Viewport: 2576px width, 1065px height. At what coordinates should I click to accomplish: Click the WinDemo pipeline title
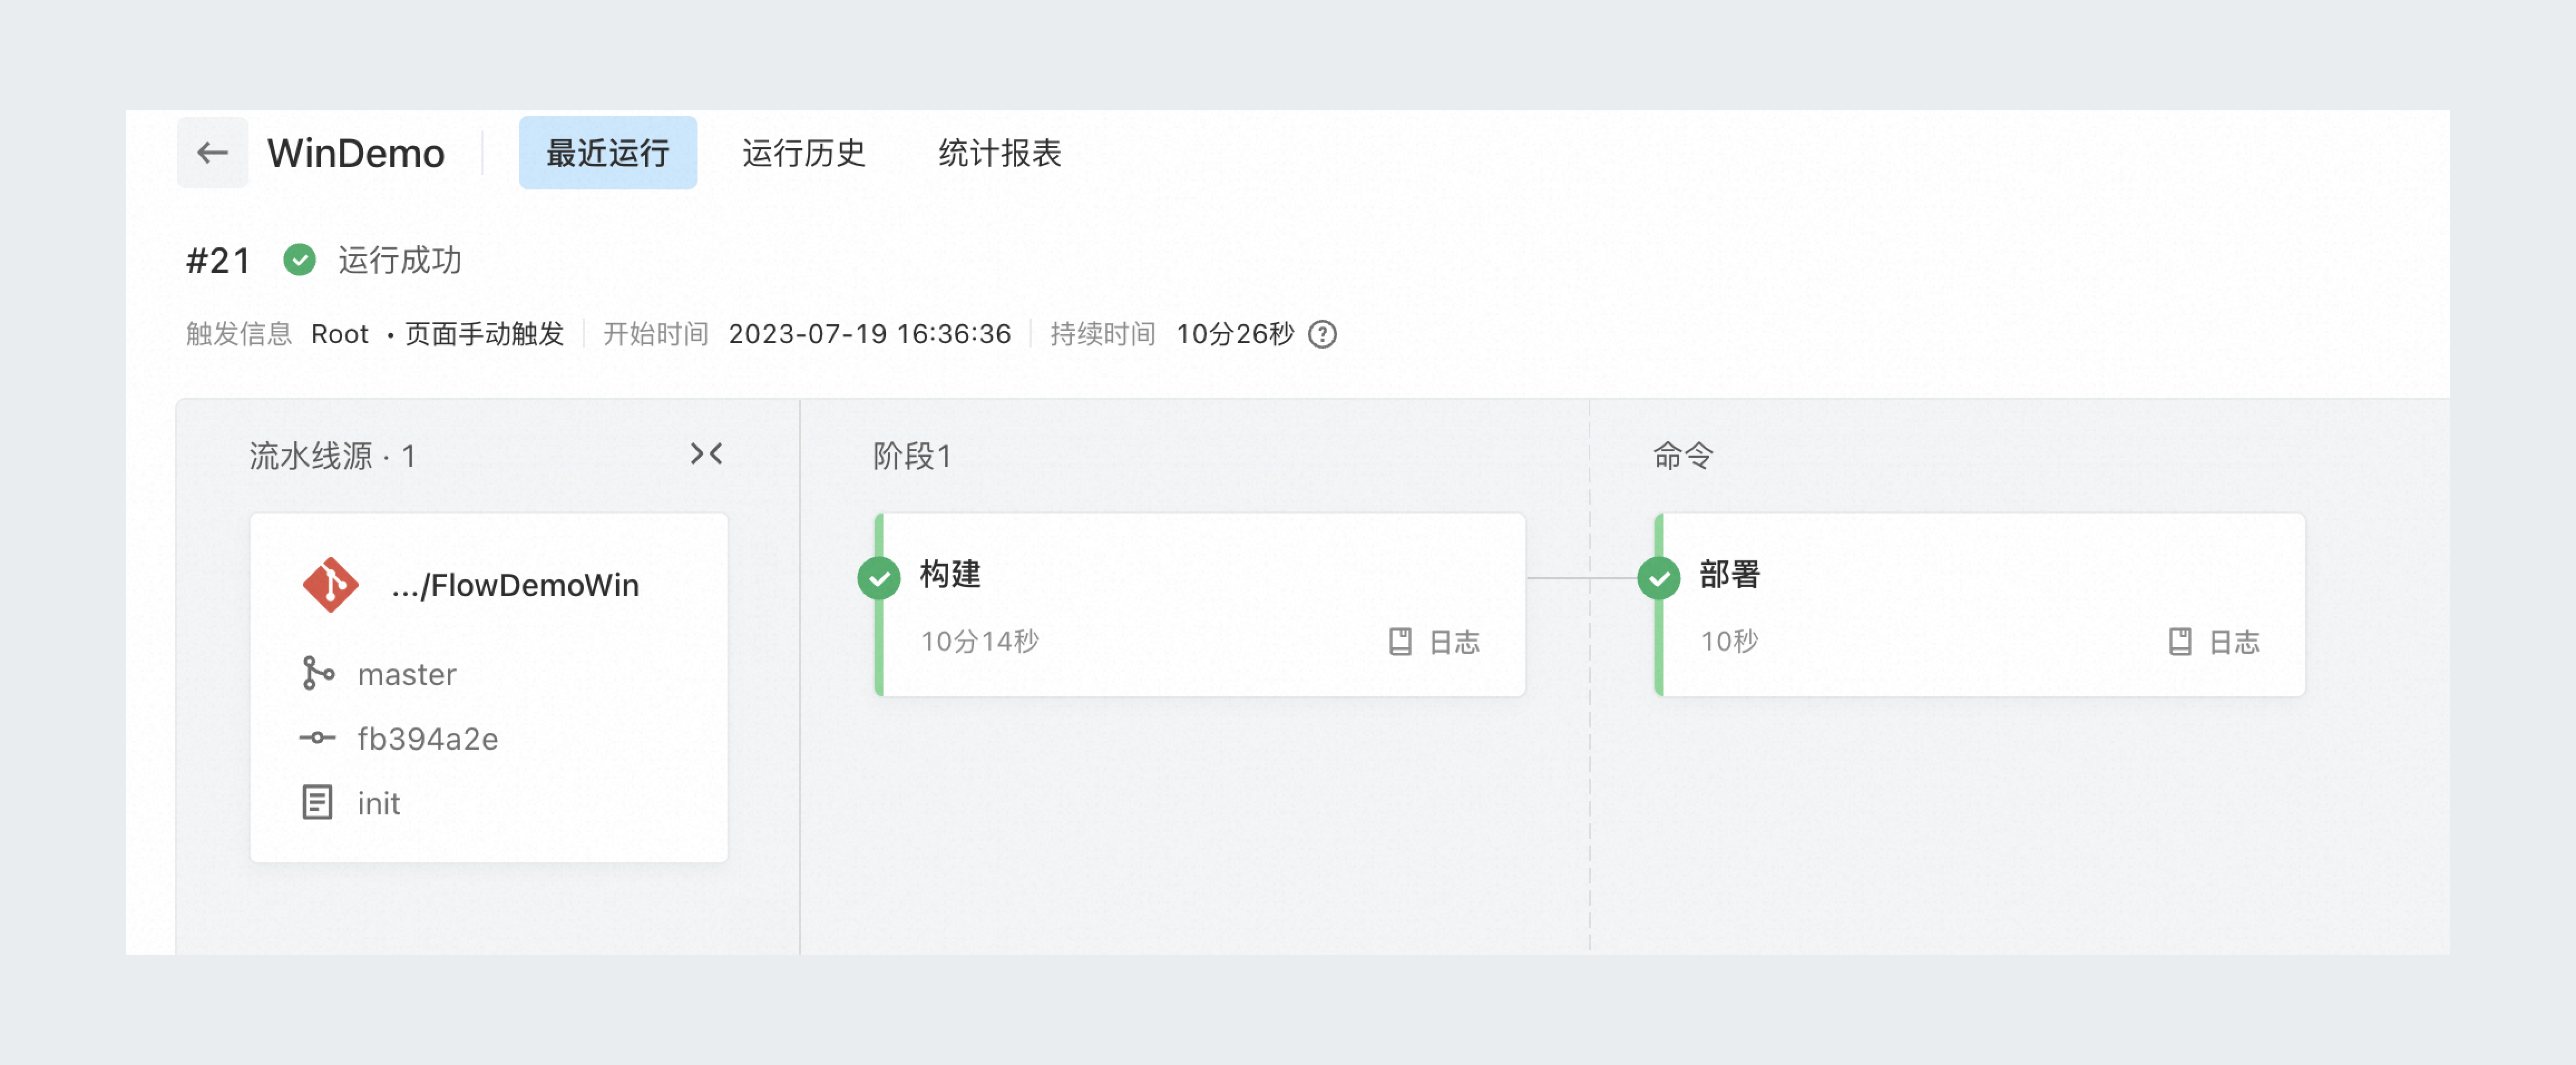(x=355, y=153)
